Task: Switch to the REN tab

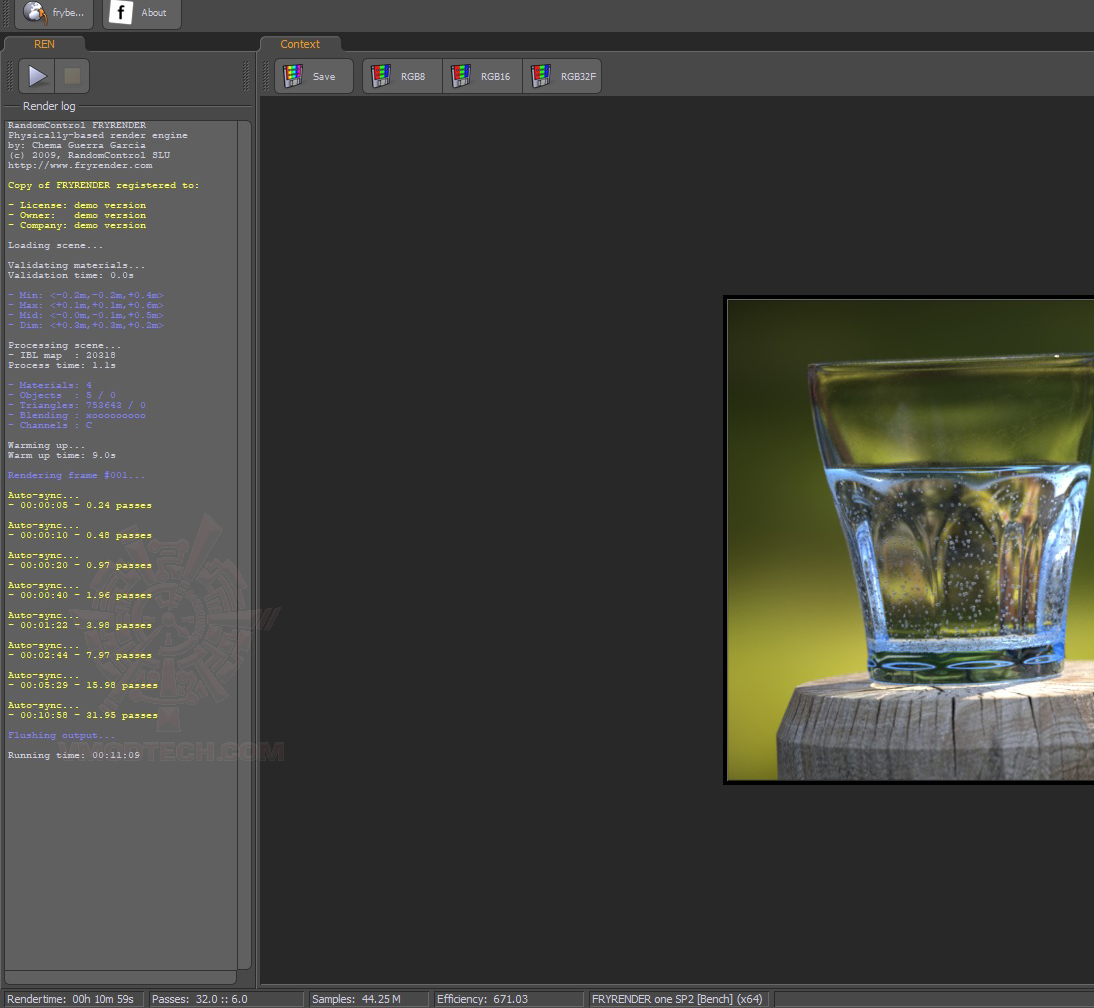Action: coord(44,44)
